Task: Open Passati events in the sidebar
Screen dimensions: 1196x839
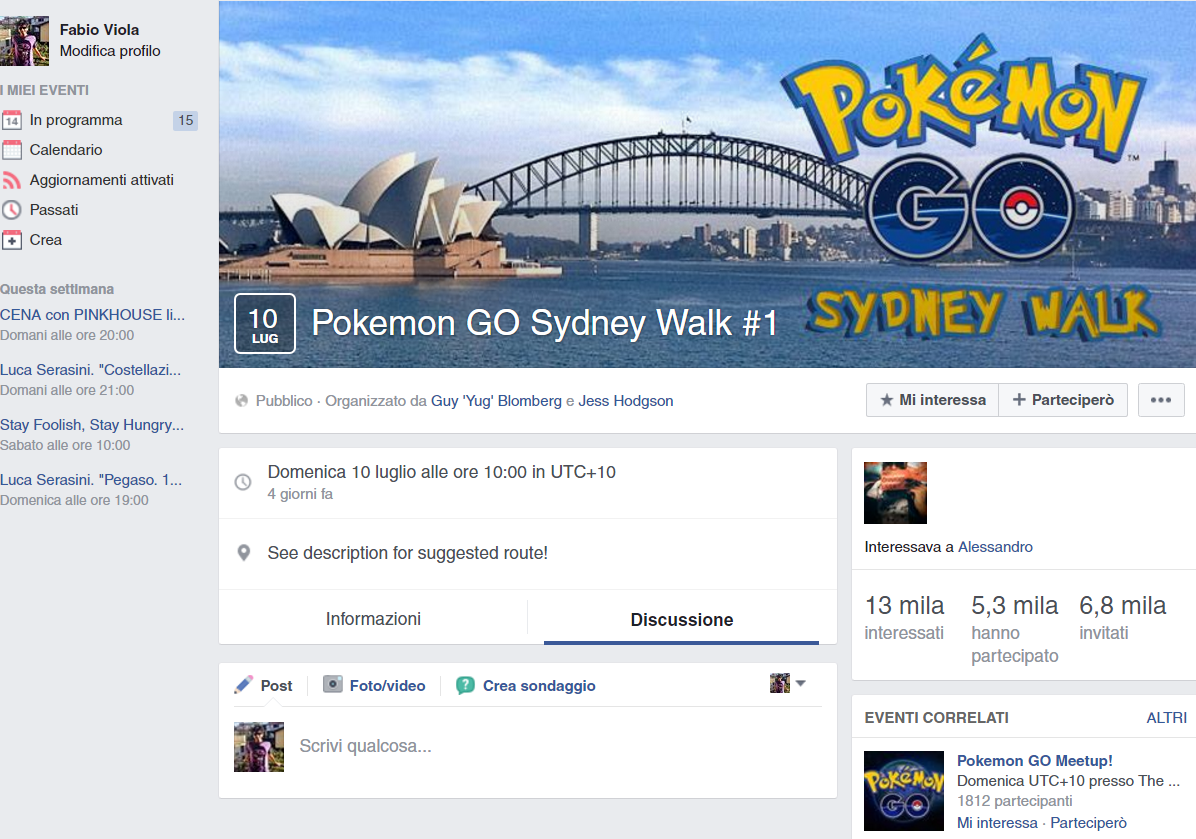Action: click(x=53, y=210)
